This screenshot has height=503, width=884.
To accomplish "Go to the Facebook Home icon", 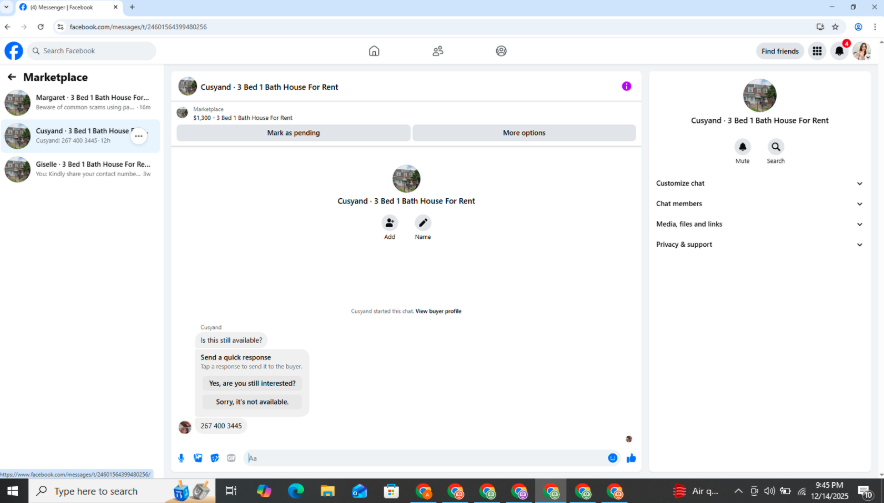I will tap(374, 51).
